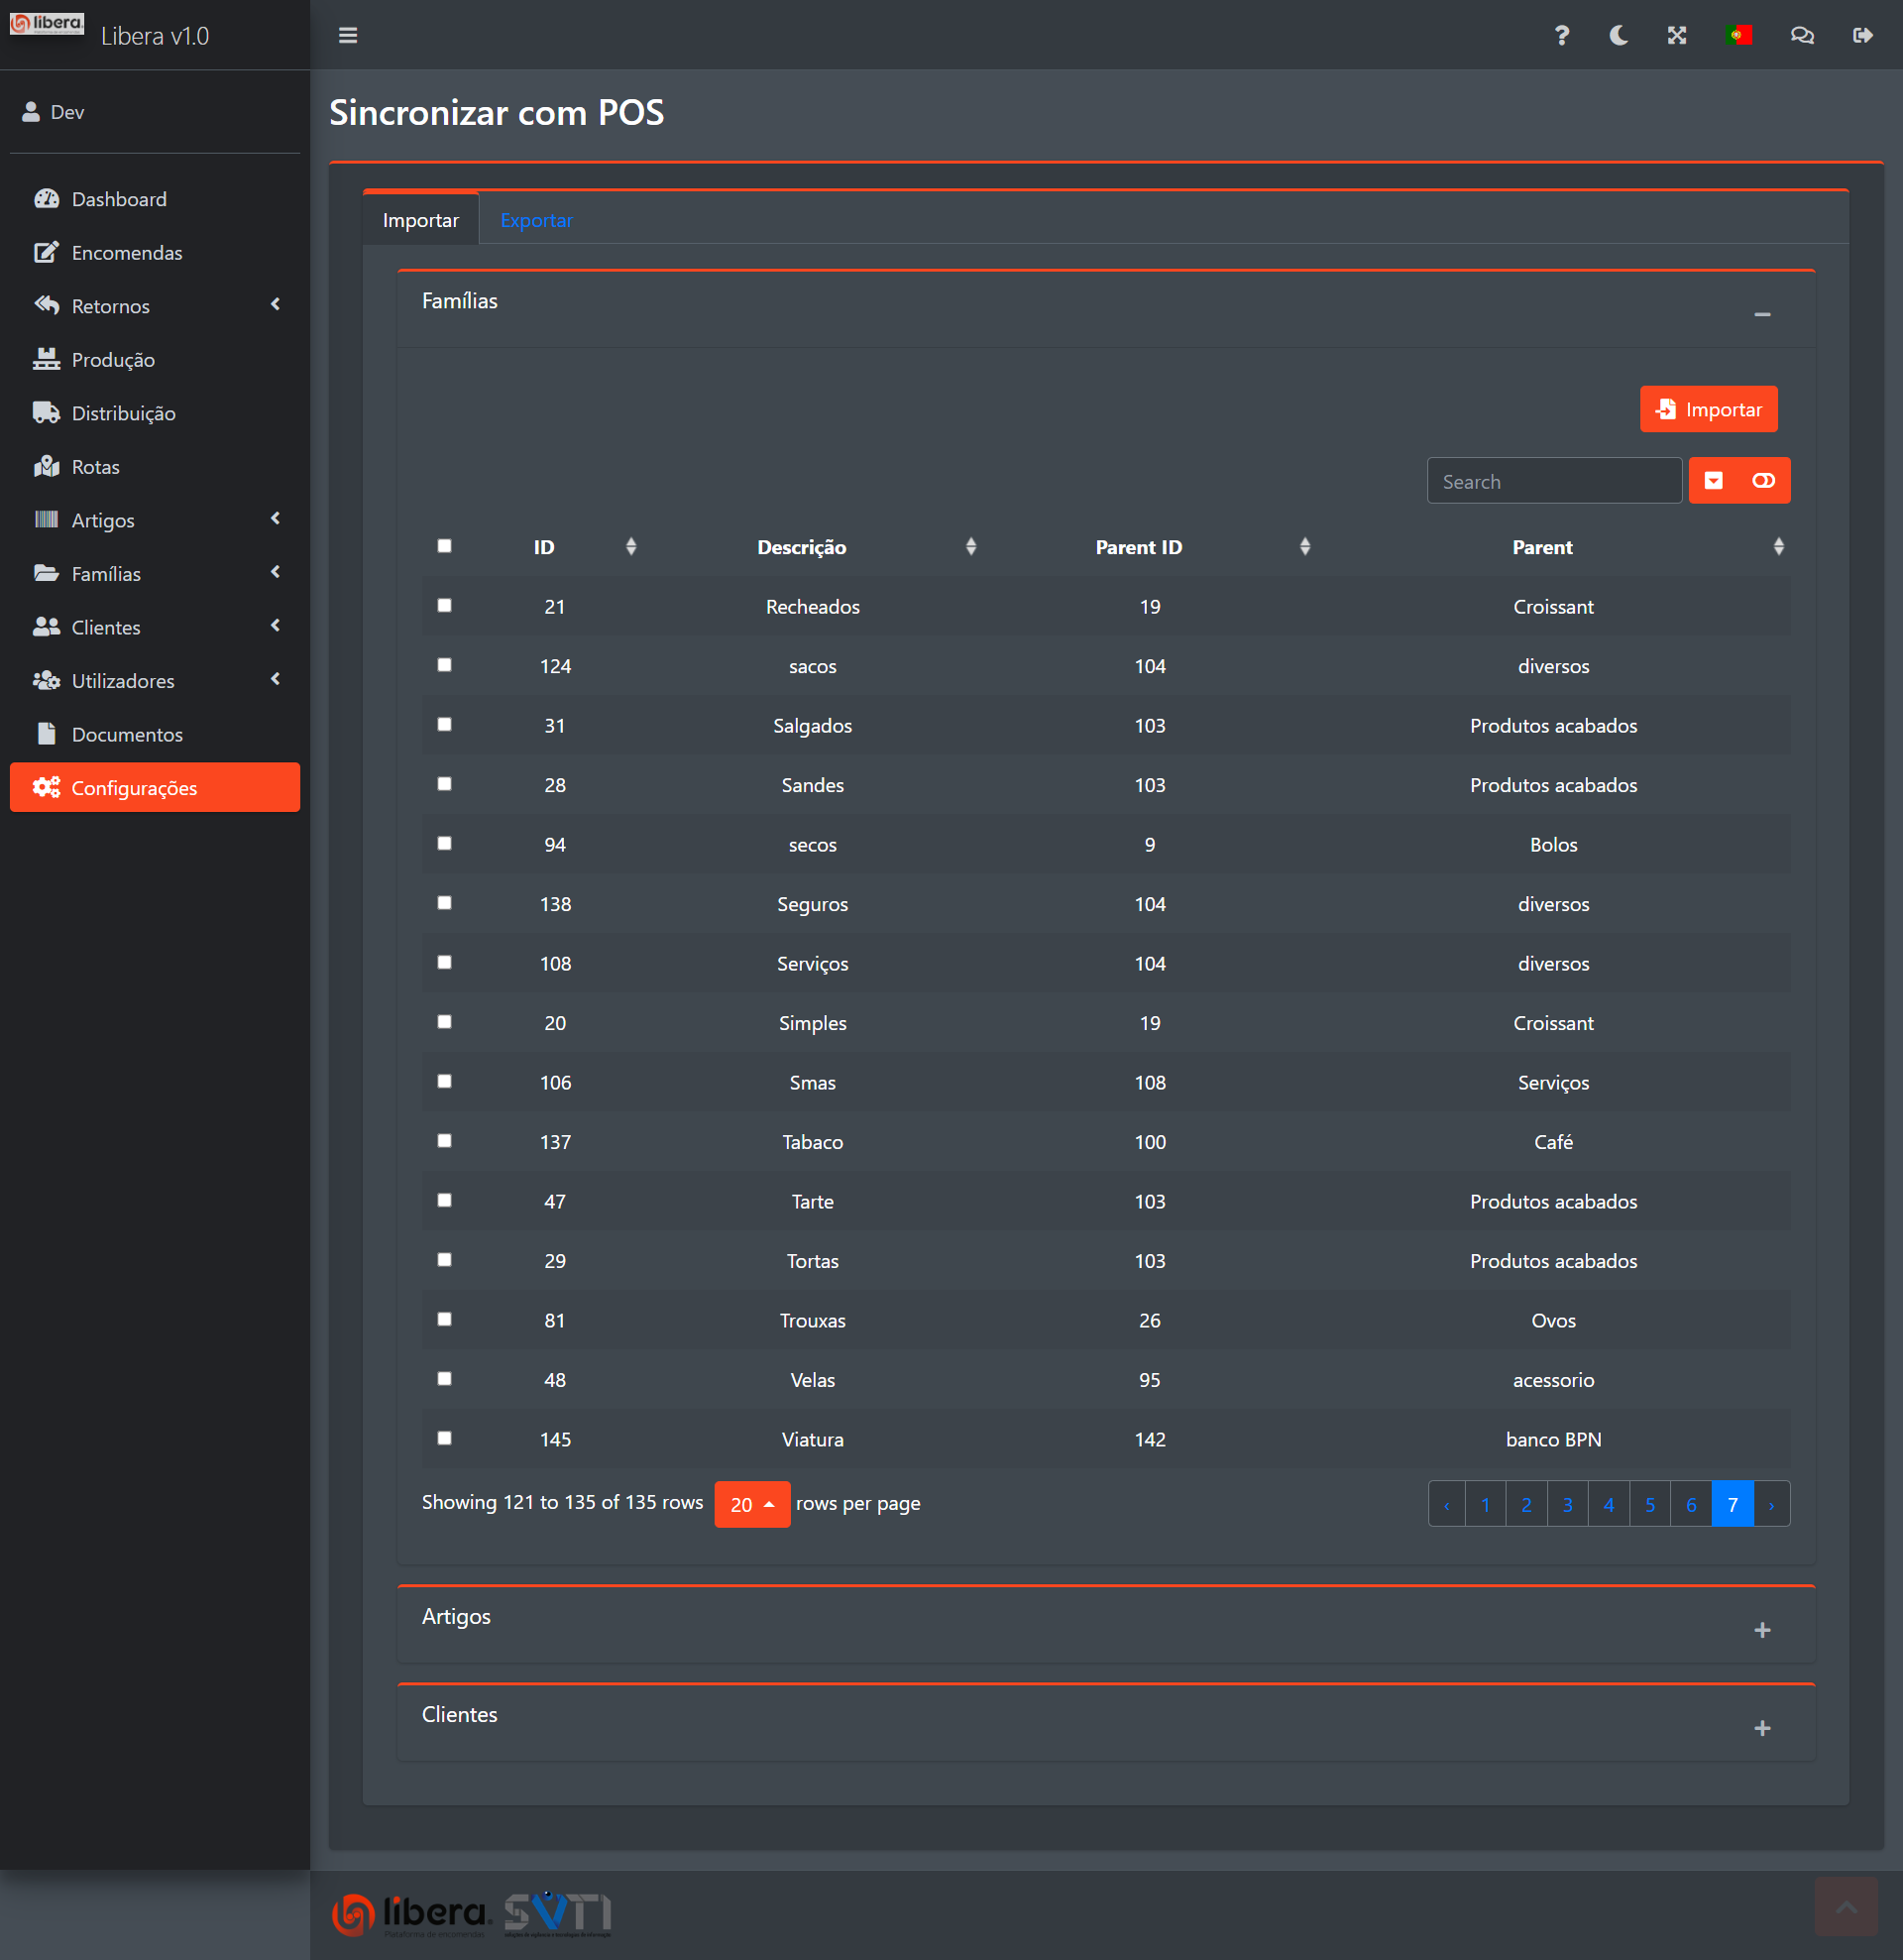1903x1960 pixels.
Task: Switch to dark mode moon icon
Action: tap(1618, 36)
